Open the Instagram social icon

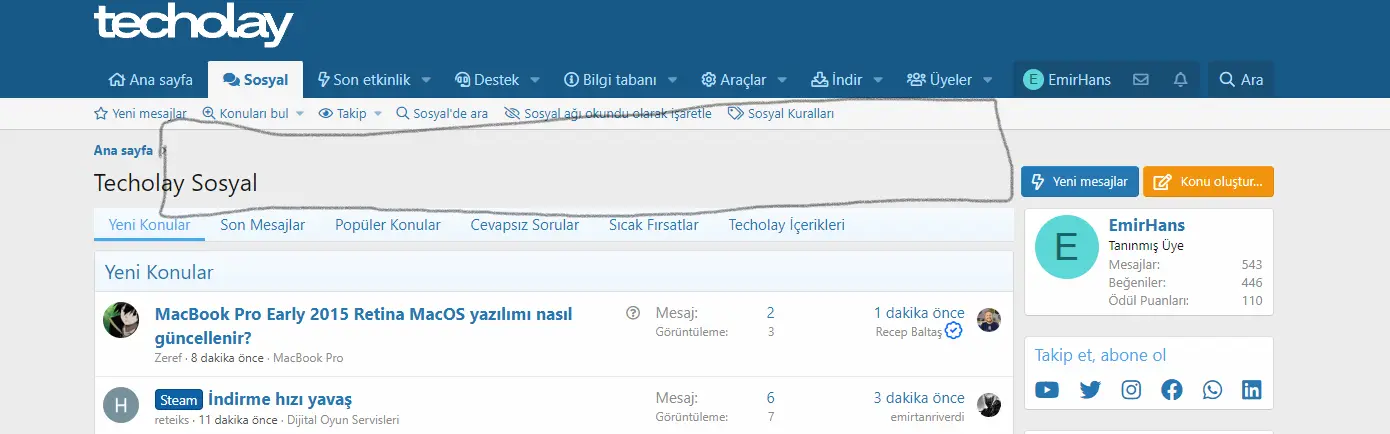click(1131, 390)
